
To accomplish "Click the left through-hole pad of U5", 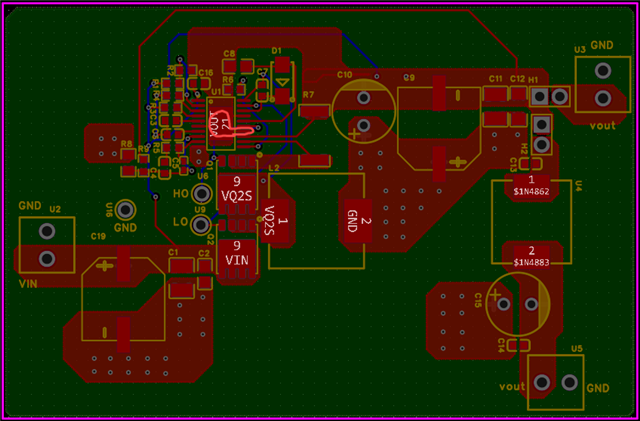I will [x=542, y=382].
